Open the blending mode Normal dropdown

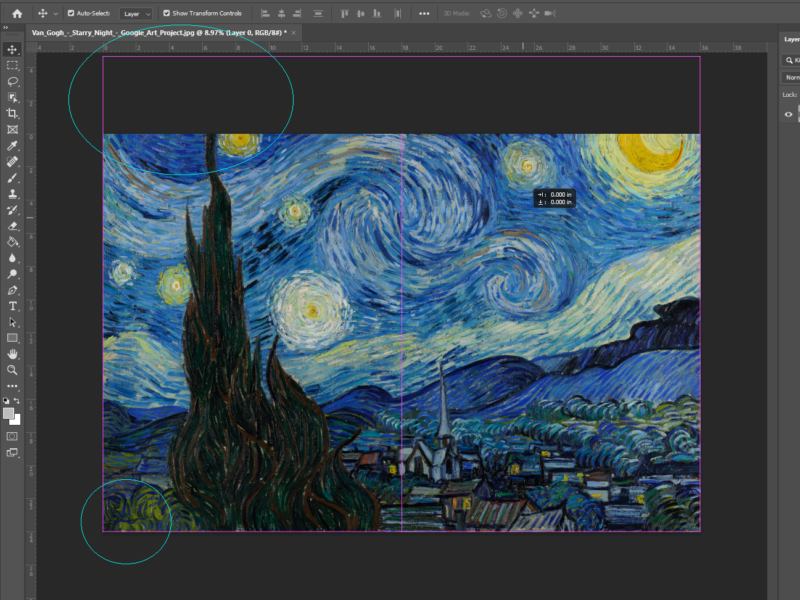(792, 77)
